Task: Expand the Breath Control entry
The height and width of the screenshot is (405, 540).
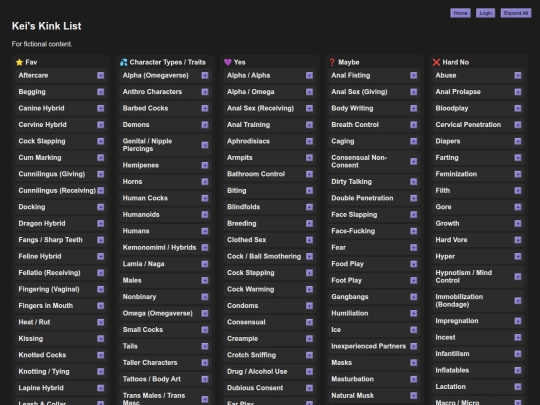Action: click(x=414, y=125)
